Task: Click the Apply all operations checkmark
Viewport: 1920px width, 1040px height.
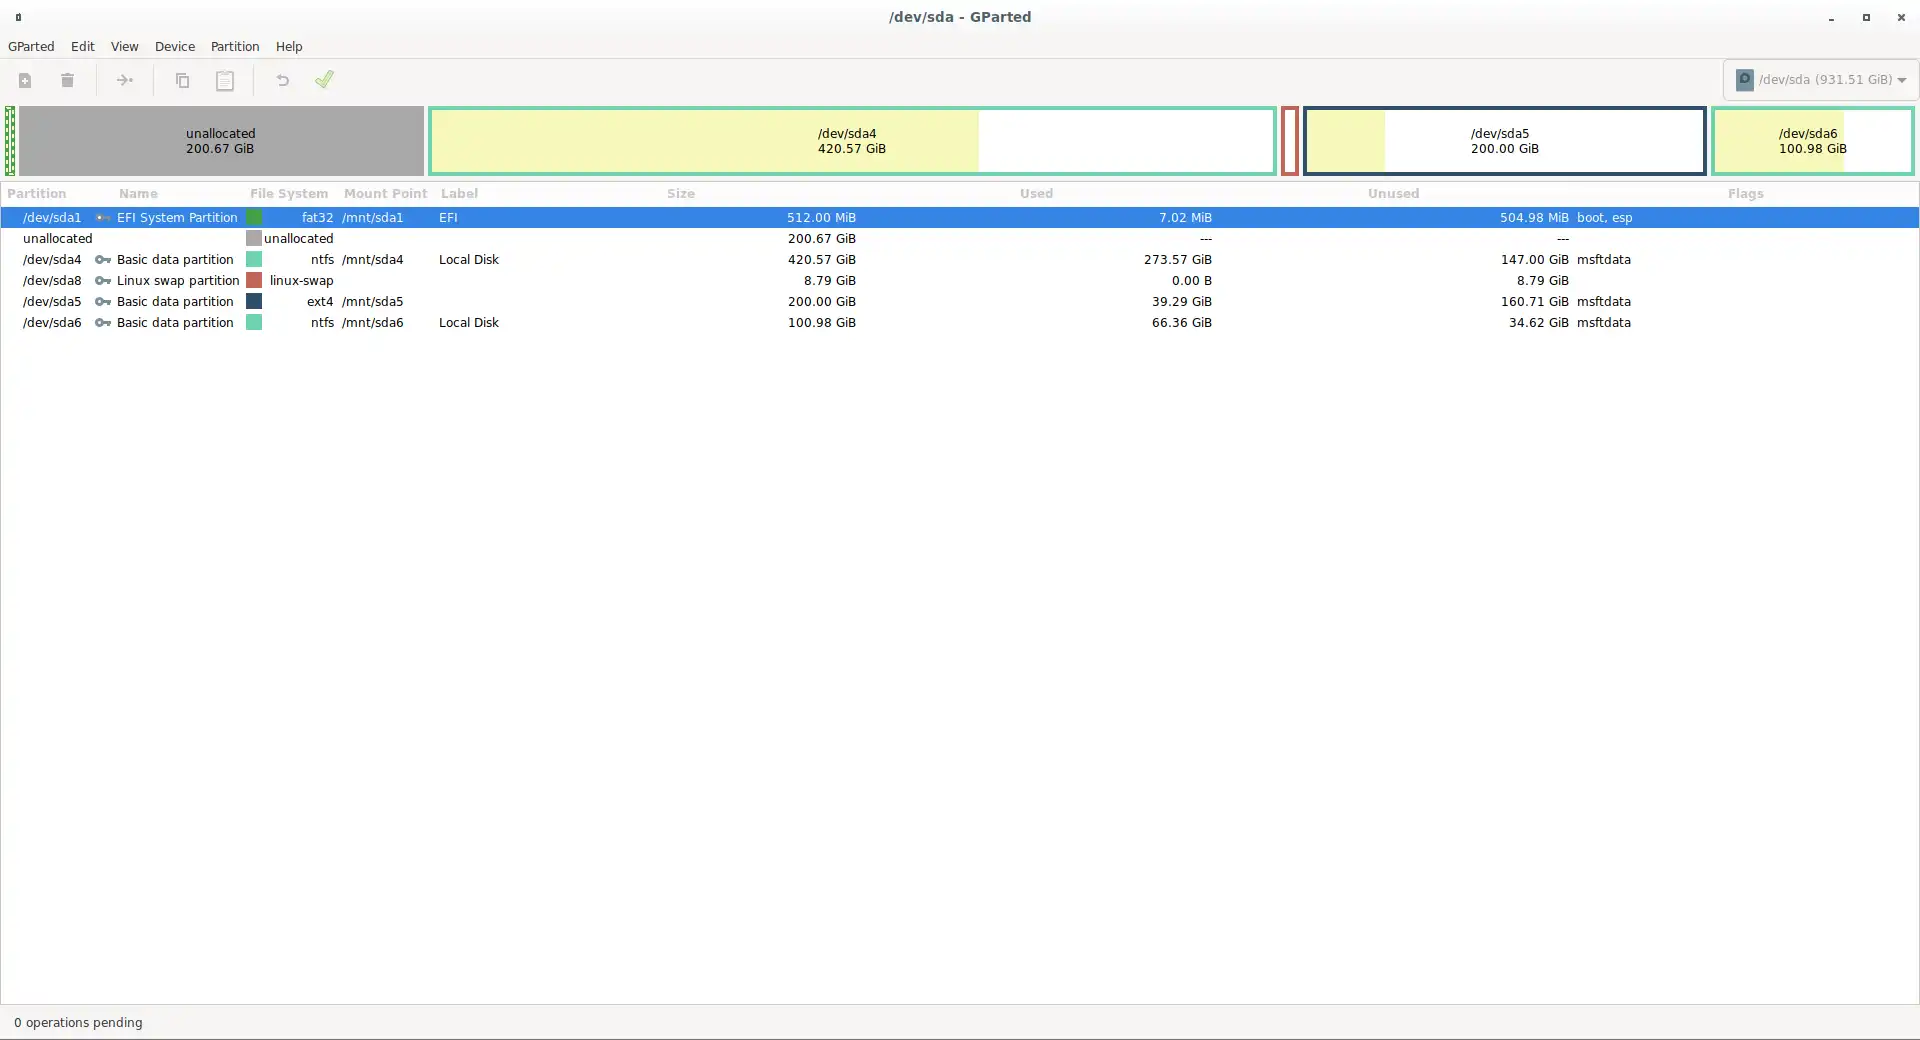Action: 324,79
